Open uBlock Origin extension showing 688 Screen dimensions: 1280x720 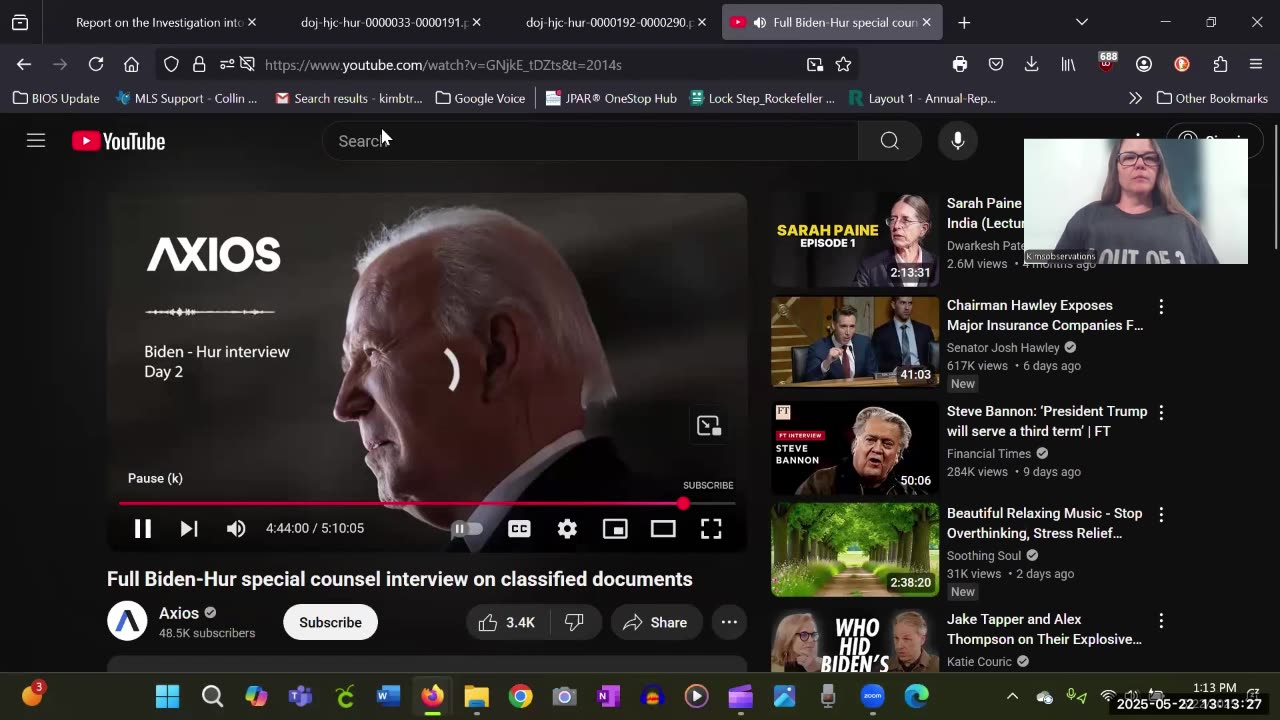pos(1106,62)
